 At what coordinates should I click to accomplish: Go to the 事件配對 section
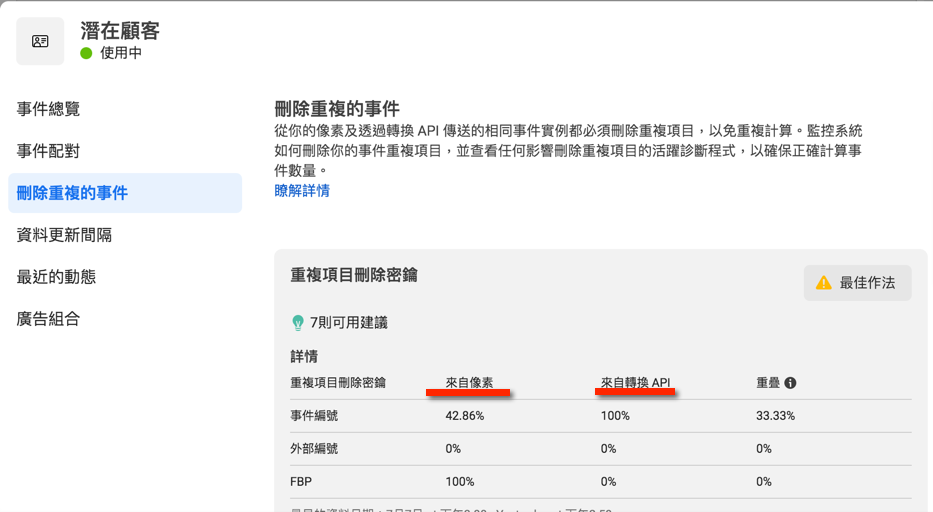48,151
